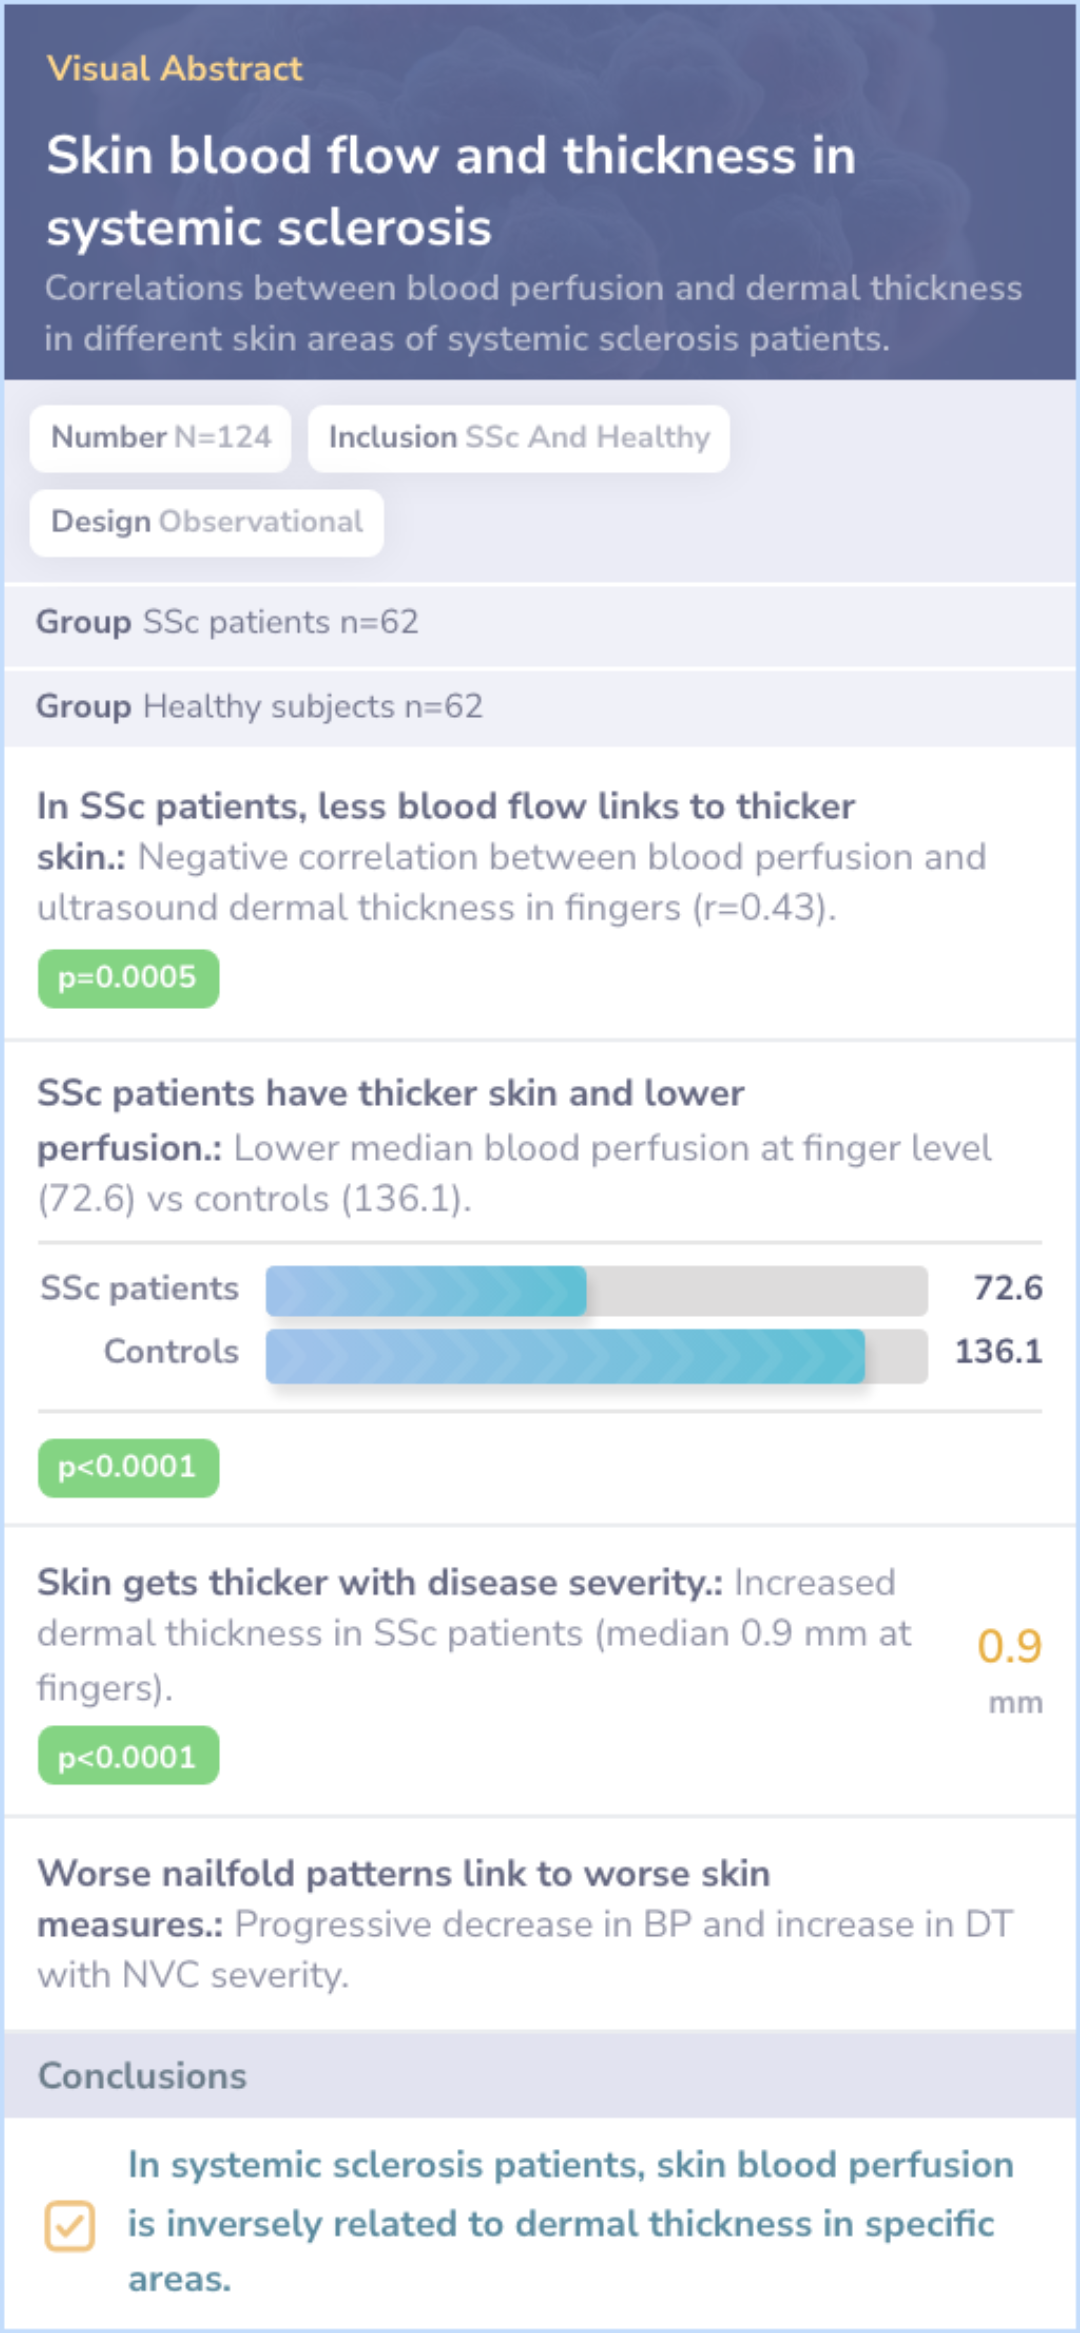The height and width of the screenshot is (2333, 1080).
Task: Click the conclusion checkmark icon
Action: [69, 2225]
